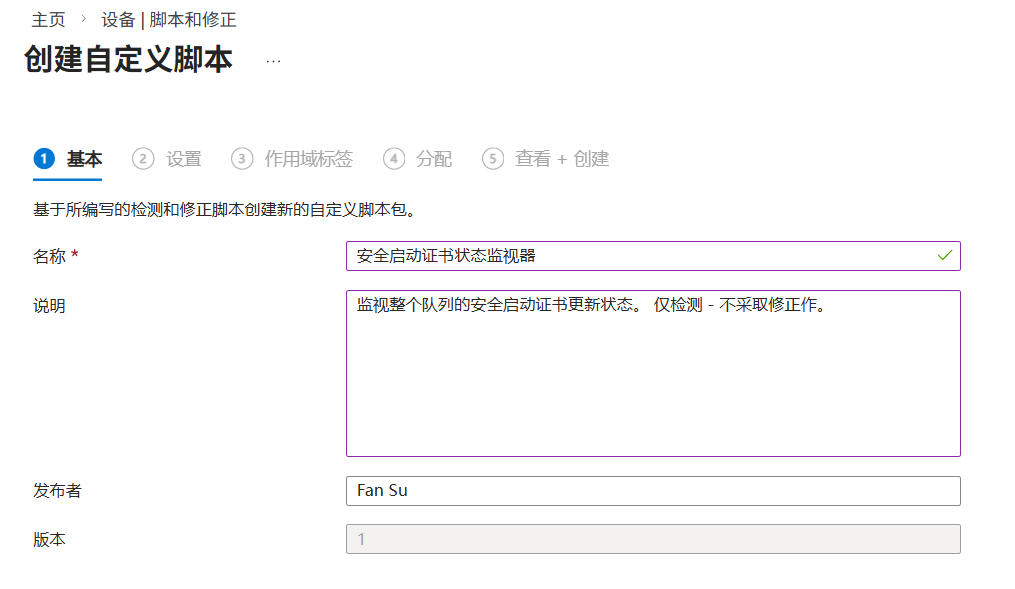
Task: Click the 发布者 field containing Fan Su
Action: pos(652,491)
